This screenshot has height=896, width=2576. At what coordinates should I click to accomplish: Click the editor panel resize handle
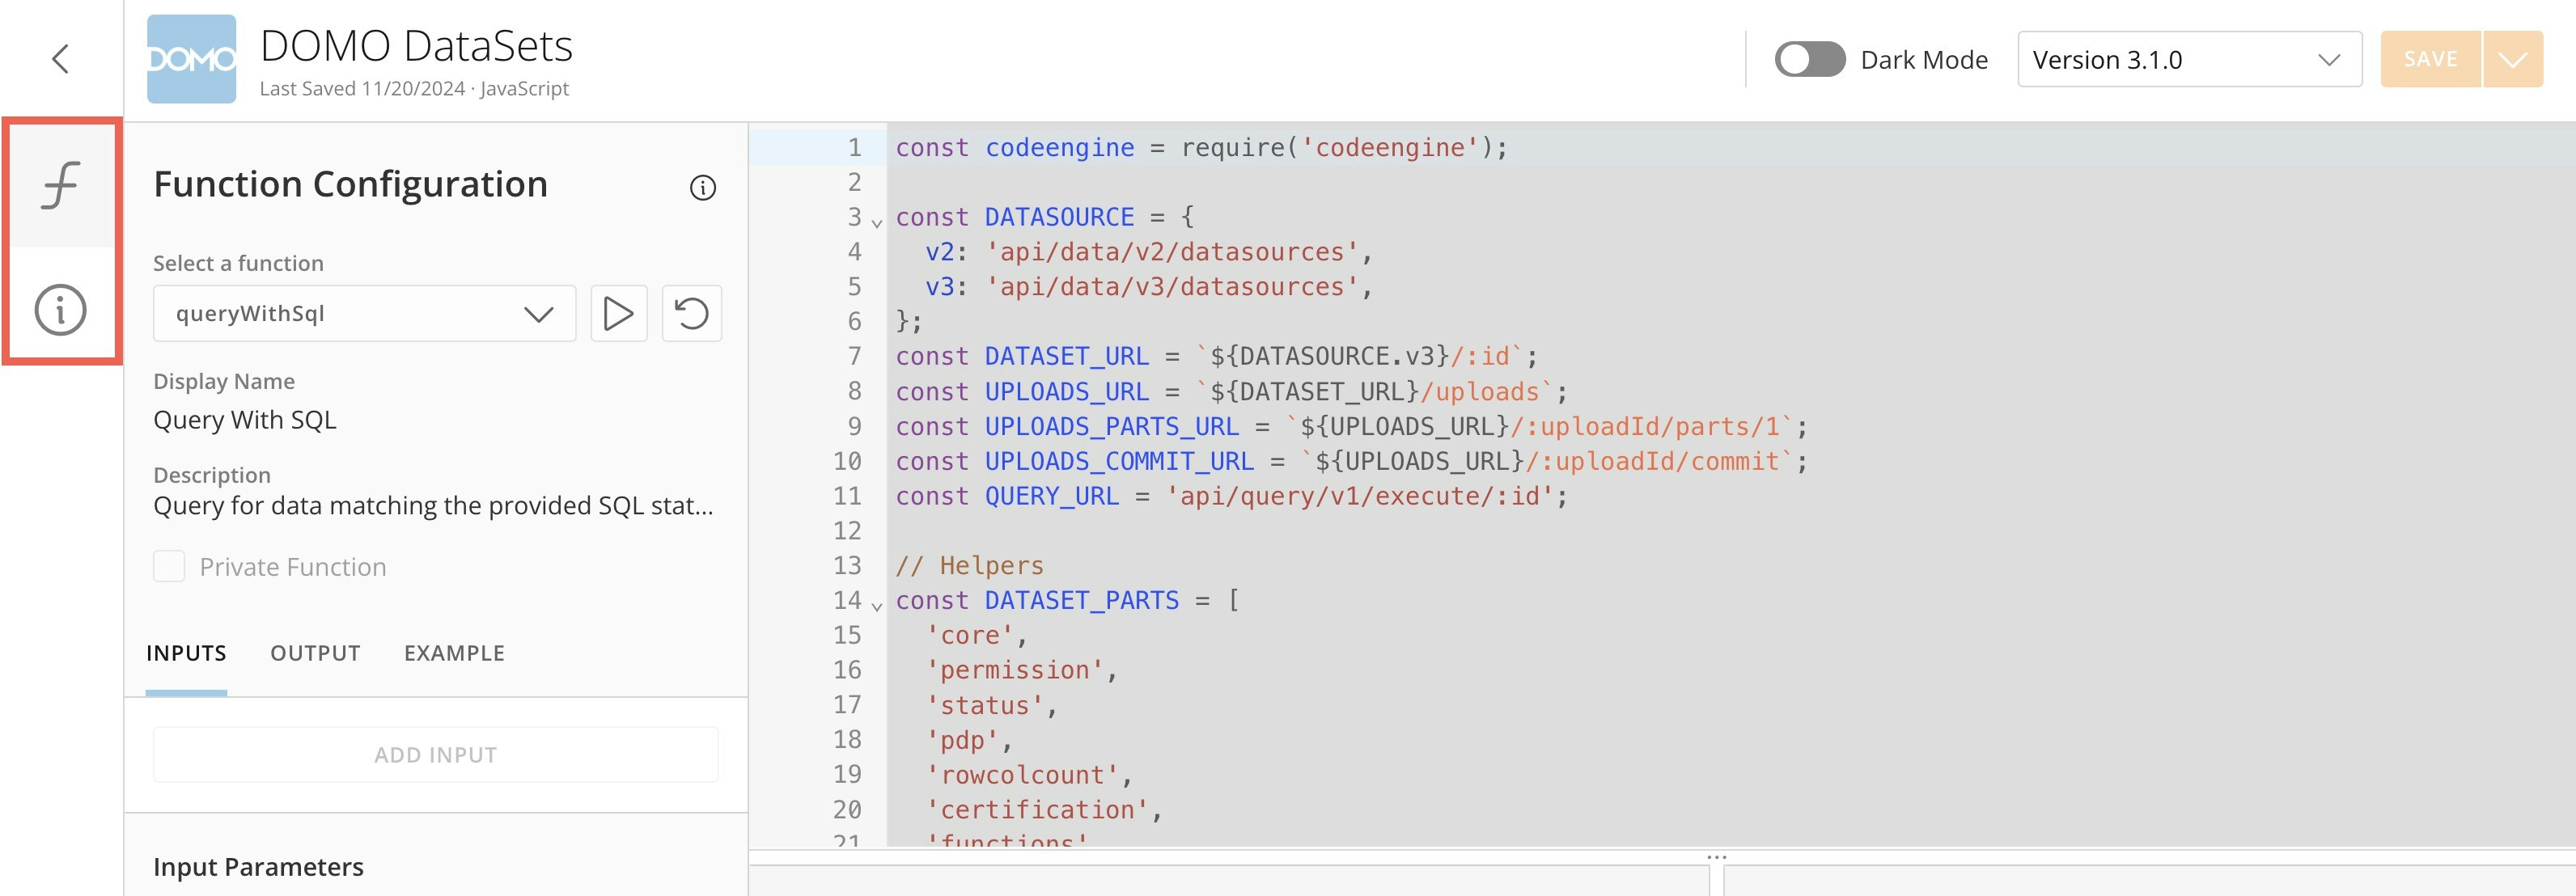[1716, 858]
